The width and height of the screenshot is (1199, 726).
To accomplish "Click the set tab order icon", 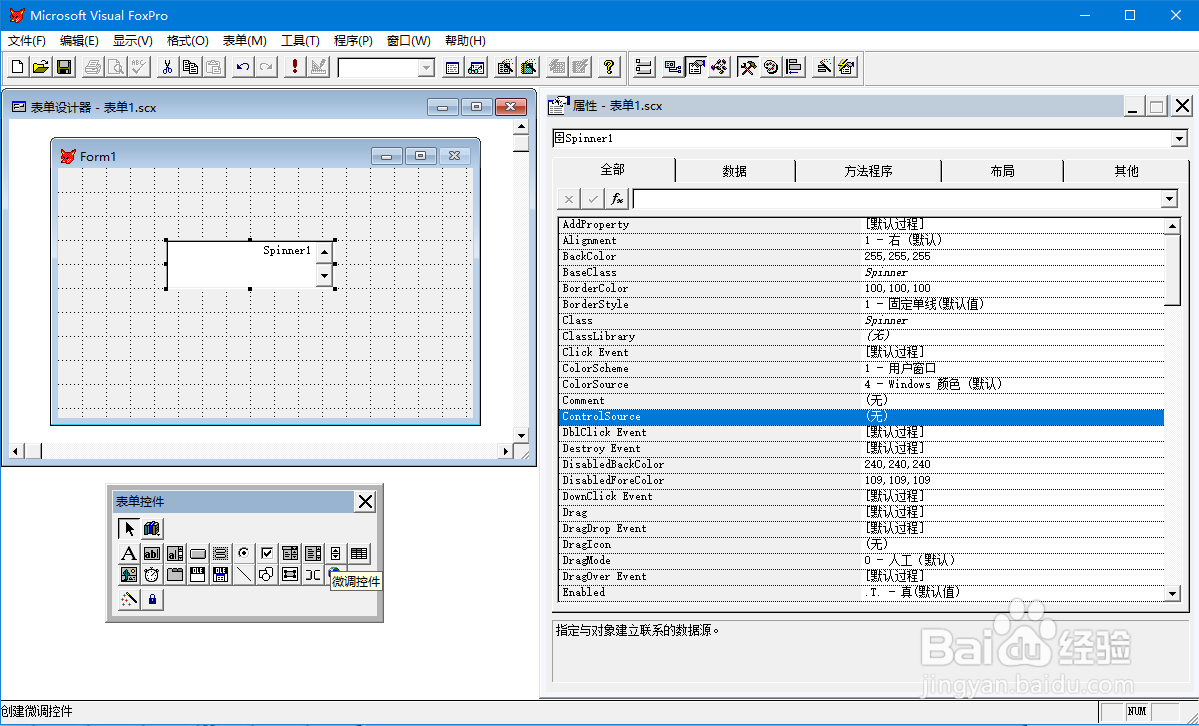I will click(x=644, y=67).
